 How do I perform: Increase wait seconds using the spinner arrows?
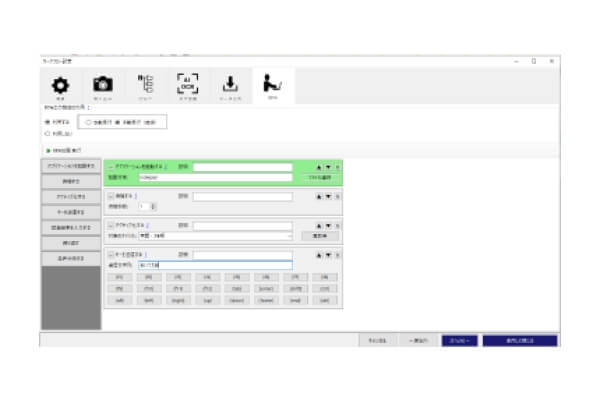point(152,204)
